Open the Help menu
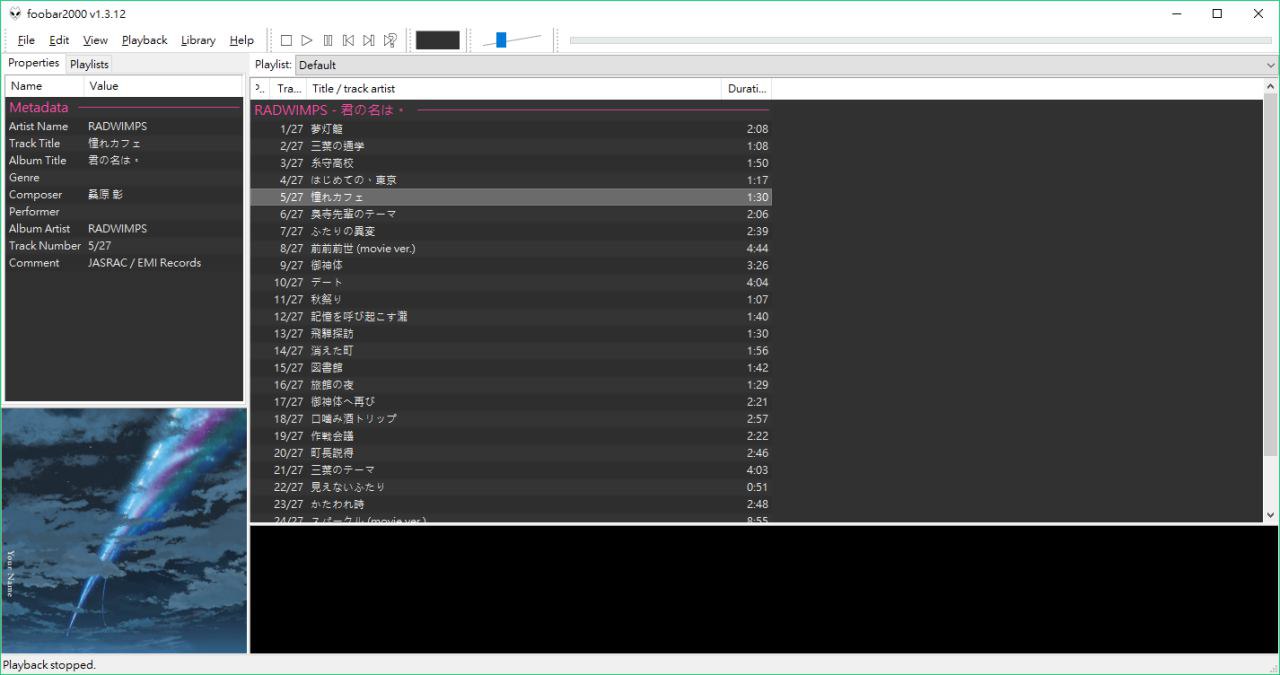The height and width of the screenshot is (675, 1280). tap(242, 40)
